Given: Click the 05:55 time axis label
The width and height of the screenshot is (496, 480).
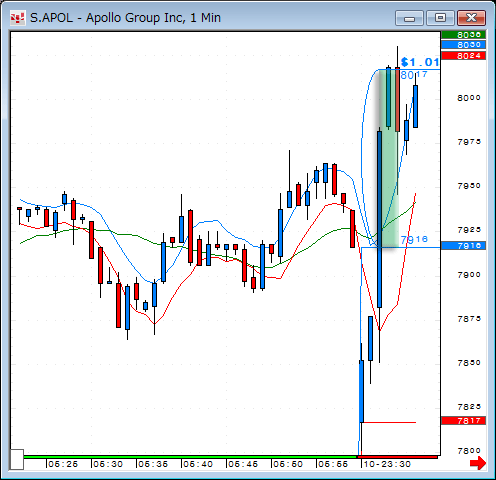Looking at the screenshot, I should click(x=333, y=464).
